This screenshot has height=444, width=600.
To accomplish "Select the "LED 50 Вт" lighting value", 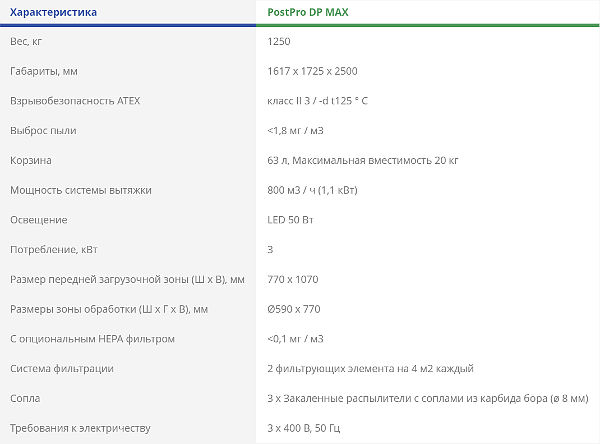I will click(x=293, y=220).
